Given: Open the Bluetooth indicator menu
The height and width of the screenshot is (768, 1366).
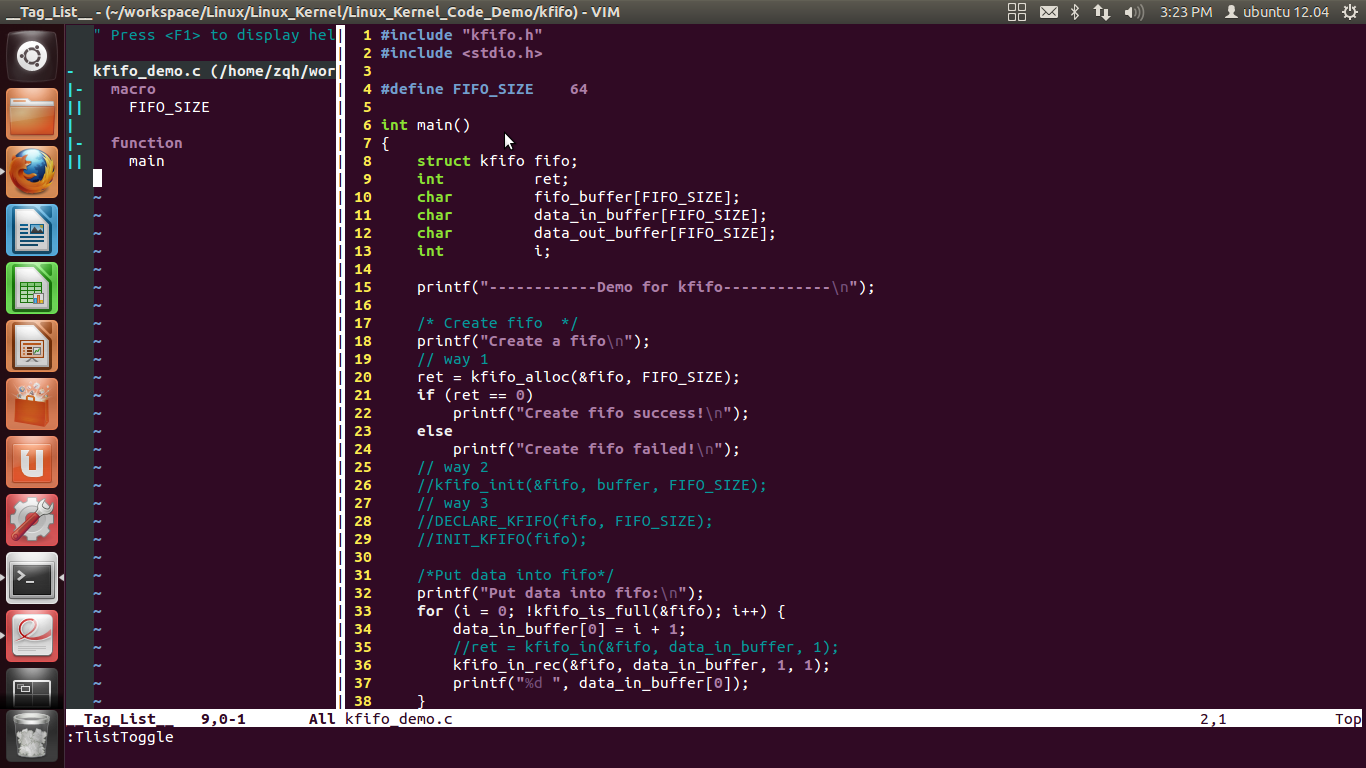Looking at the screenshot, I should pos(1076,12).
